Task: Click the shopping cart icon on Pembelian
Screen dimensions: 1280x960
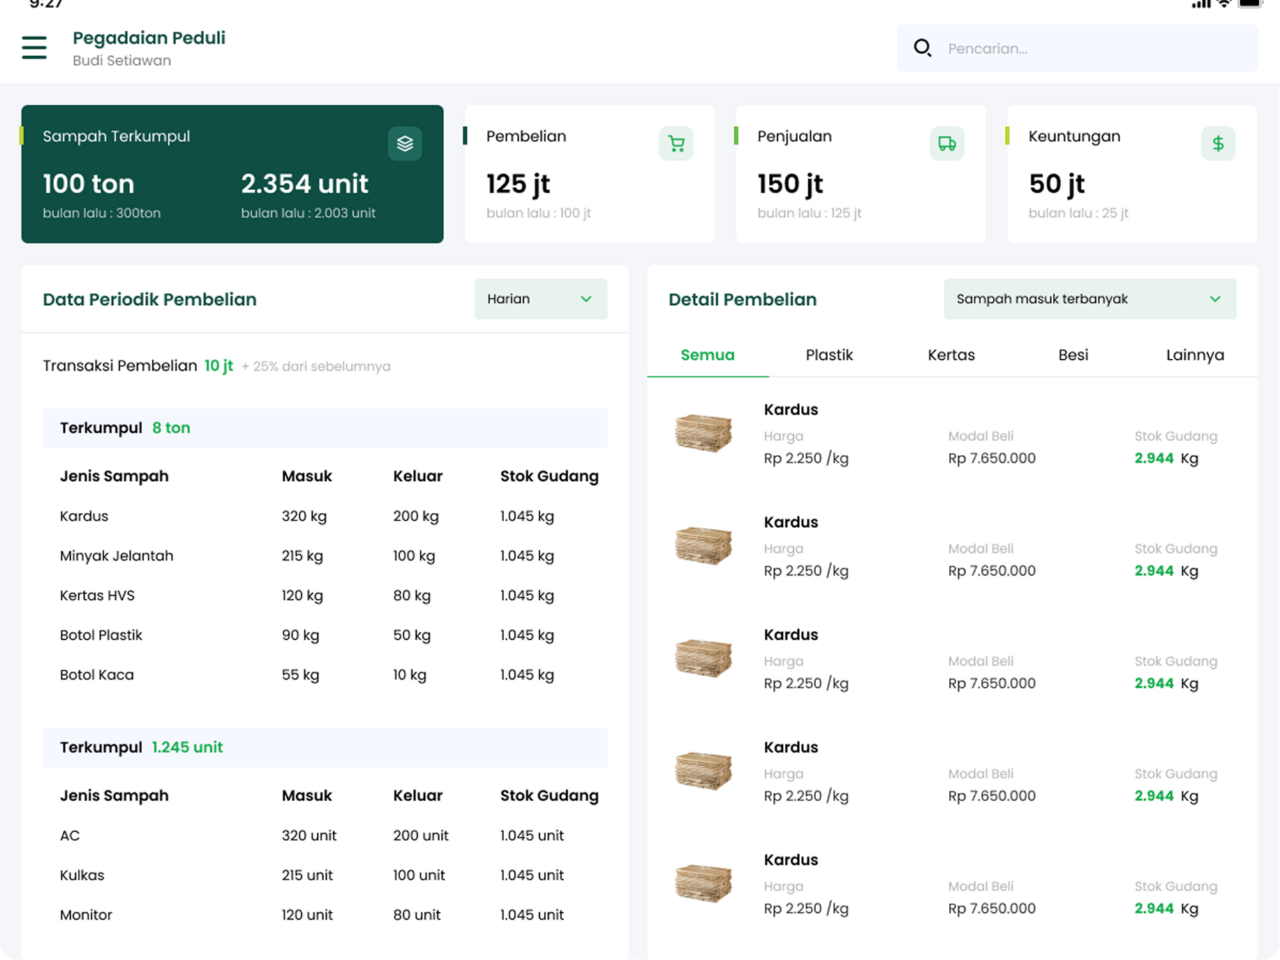Action: tap(676, 144)
